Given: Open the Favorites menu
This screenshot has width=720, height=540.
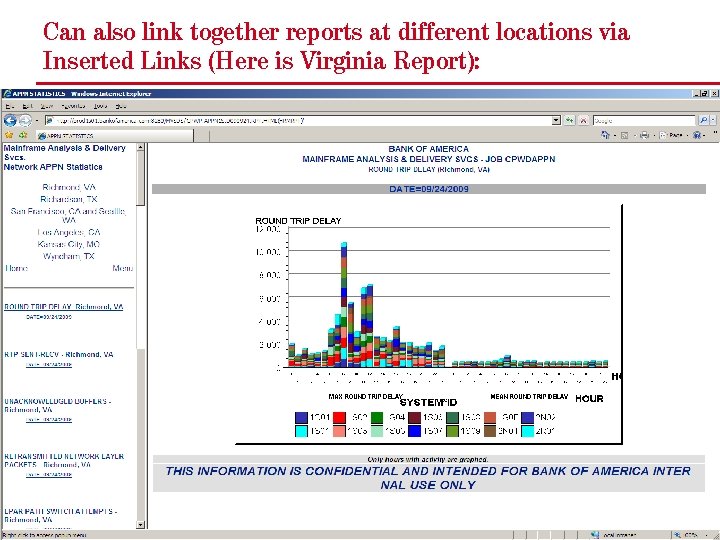Looking at the screenshot, I should [x=73, y=106].
